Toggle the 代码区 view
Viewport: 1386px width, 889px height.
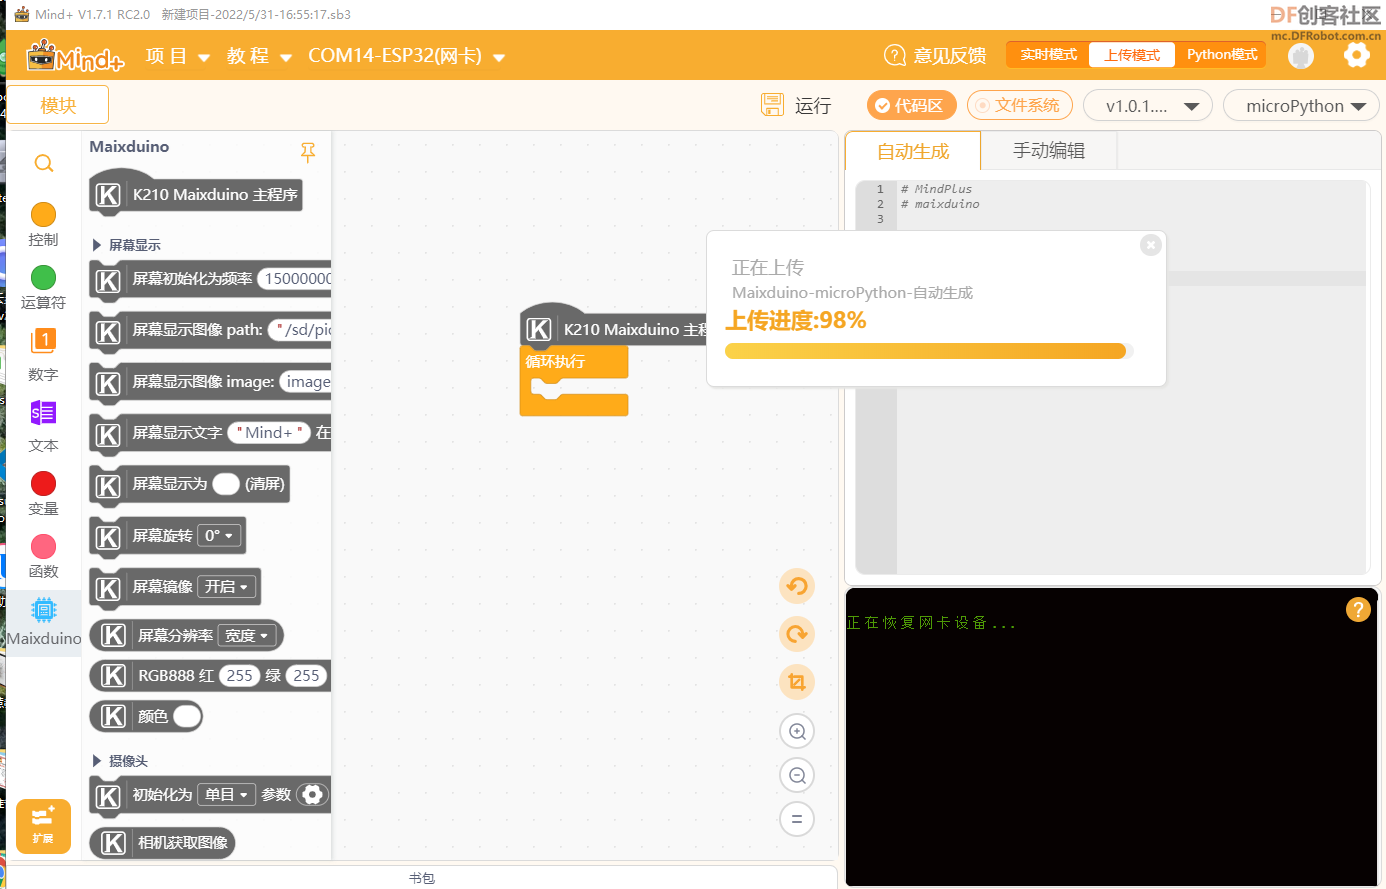(x=912, y=105)
